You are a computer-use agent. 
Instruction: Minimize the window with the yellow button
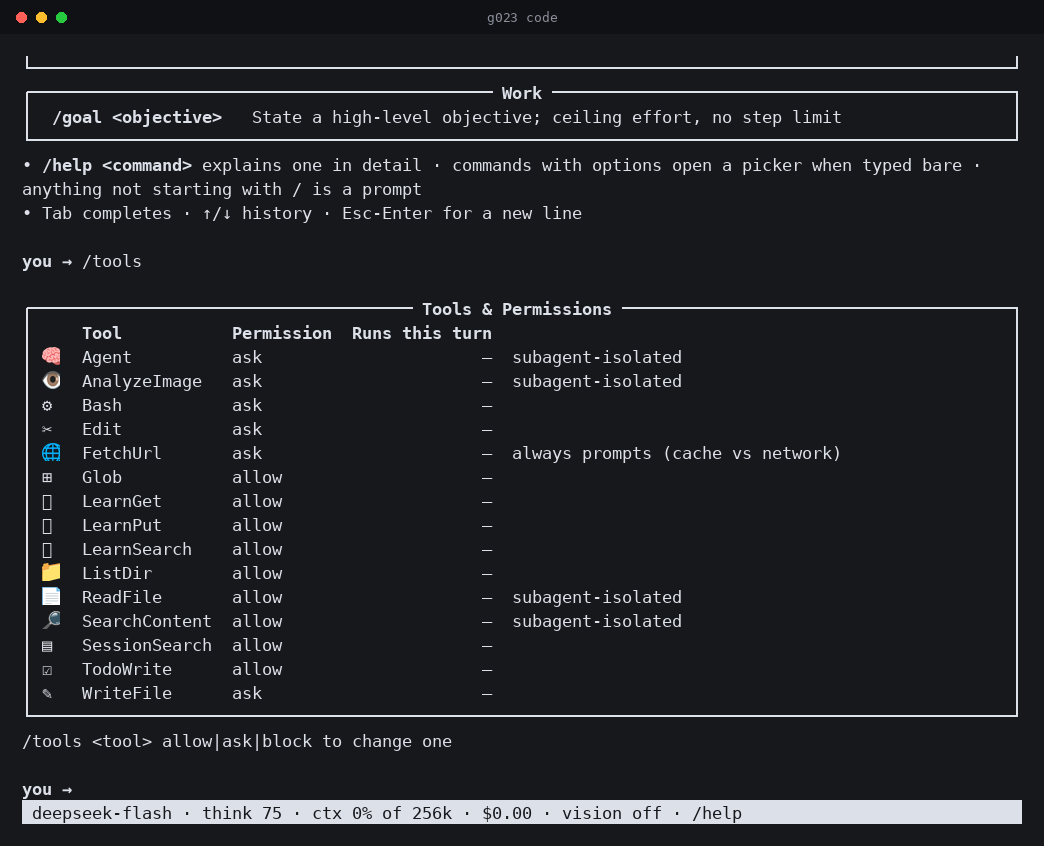41,17
